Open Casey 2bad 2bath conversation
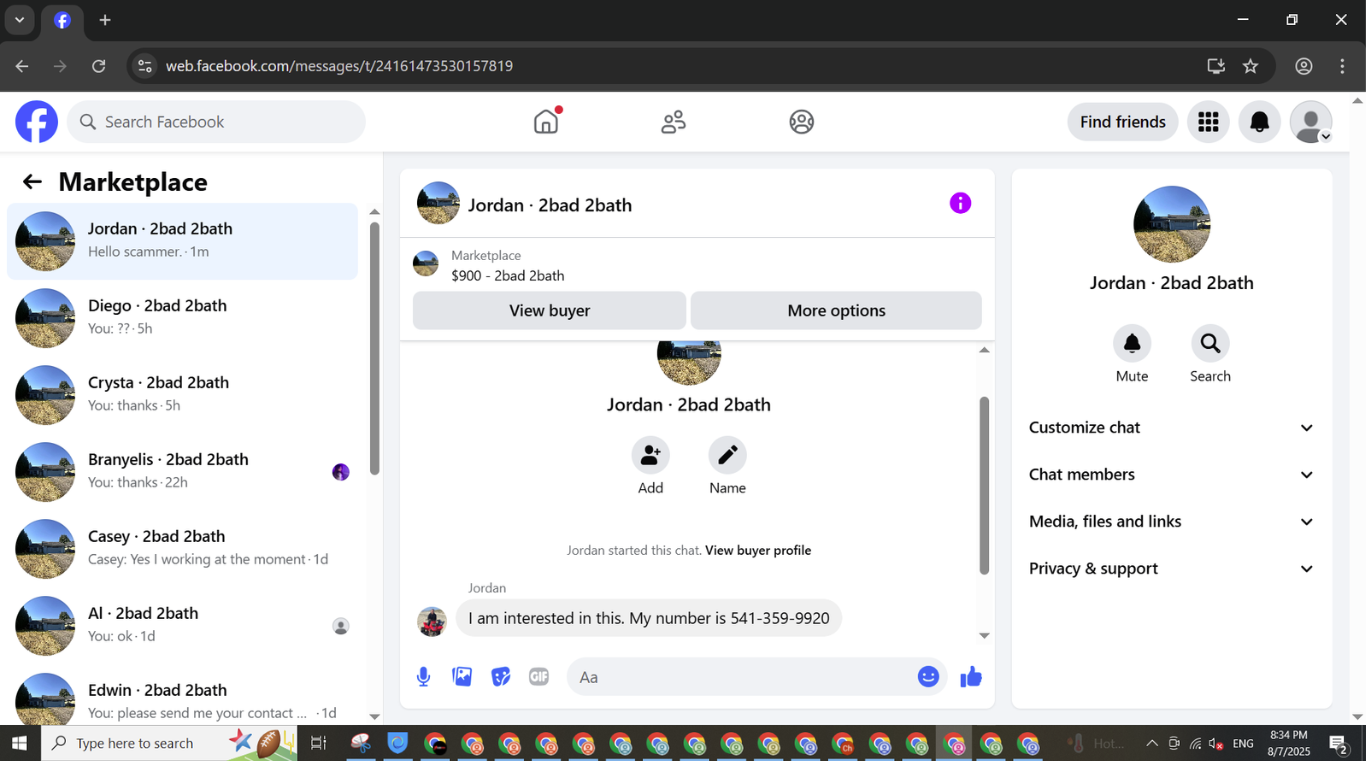 (182, 549)
